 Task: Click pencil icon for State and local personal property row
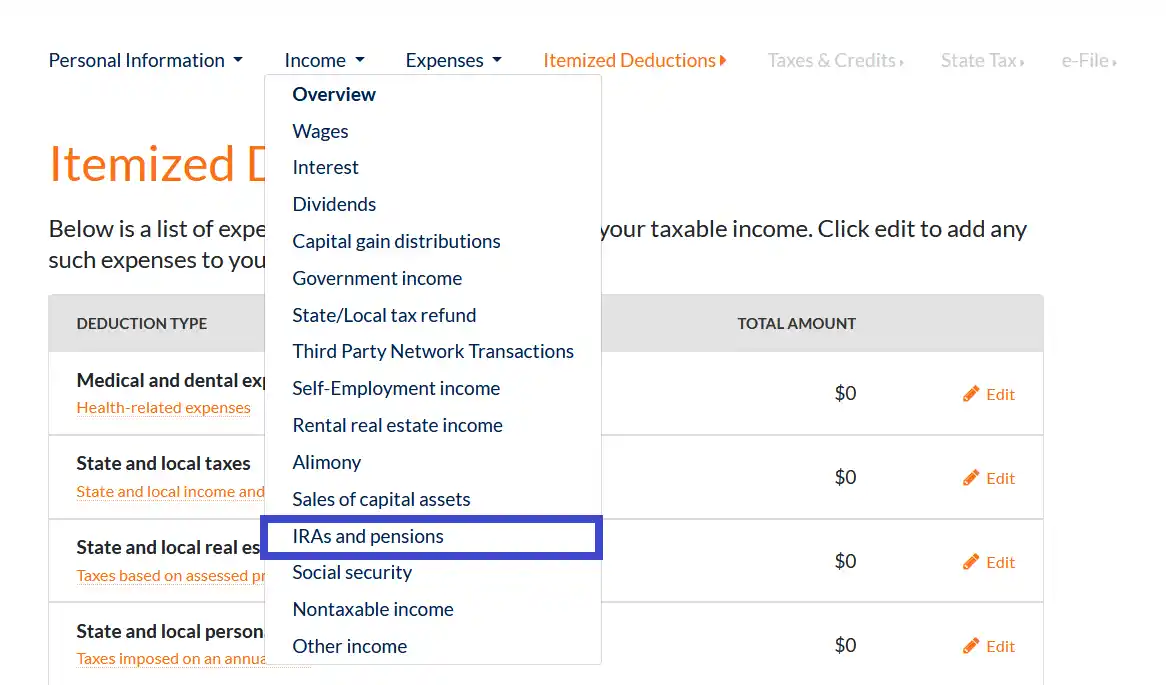971,646
